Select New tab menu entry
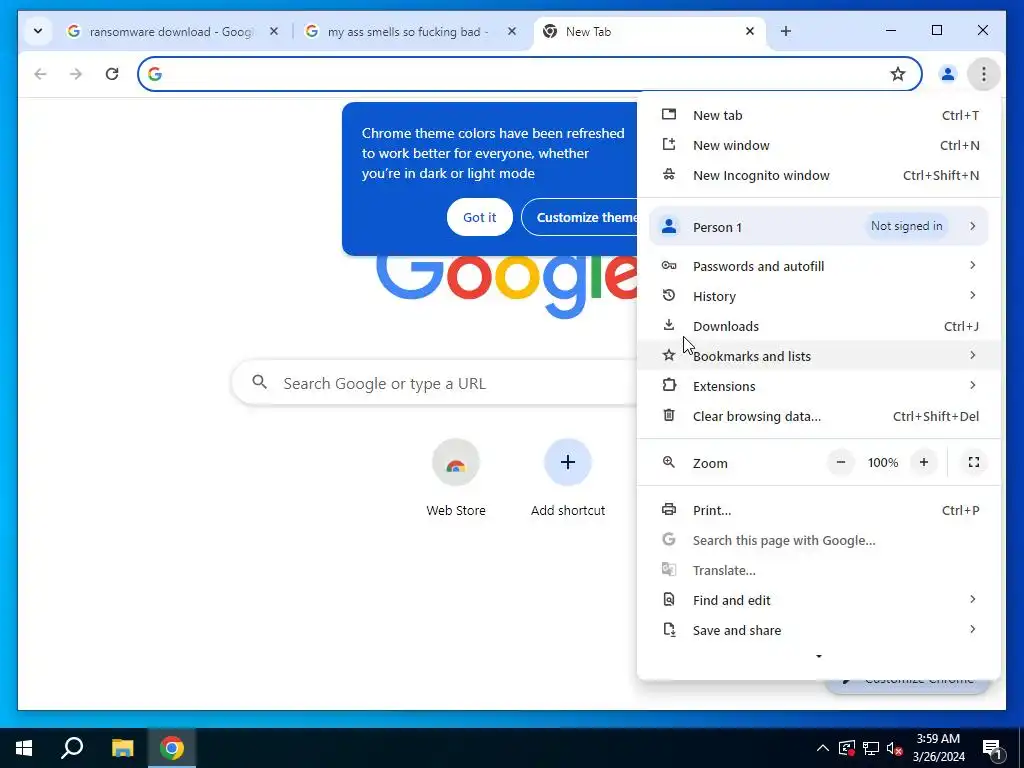This screenshot has width=1024, height=768. (x=819, y=116)
